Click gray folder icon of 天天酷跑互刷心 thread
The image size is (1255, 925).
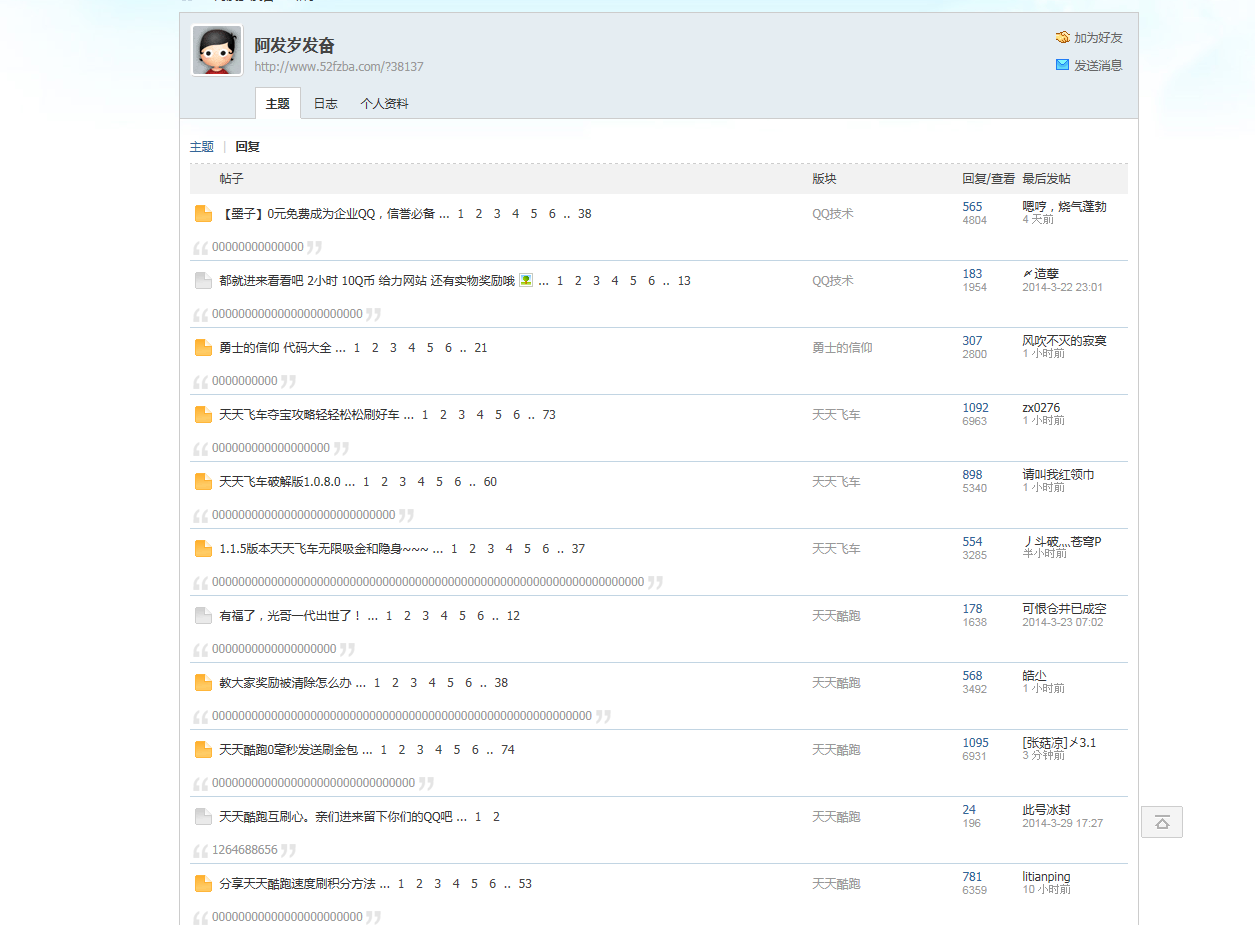pos(203,816)
